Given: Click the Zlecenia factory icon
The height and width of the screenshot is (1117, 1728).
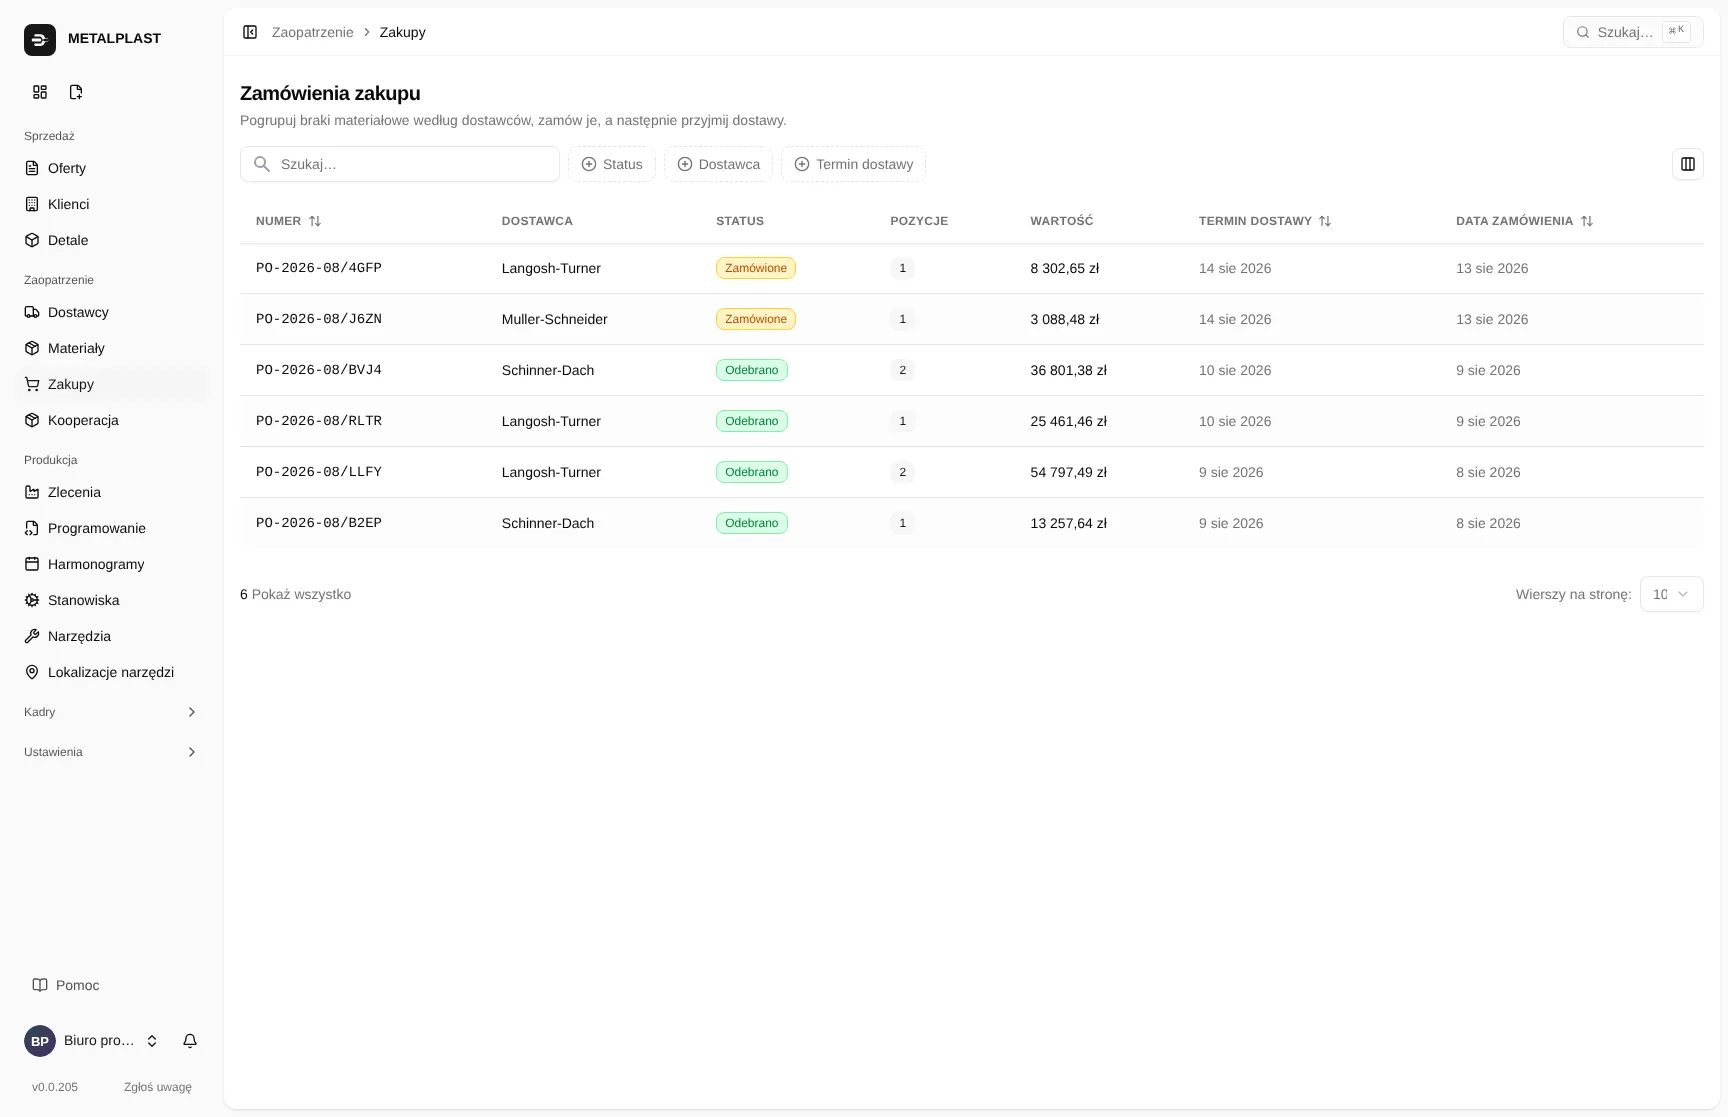Looking at the screenshot, I should coord(32,492).
